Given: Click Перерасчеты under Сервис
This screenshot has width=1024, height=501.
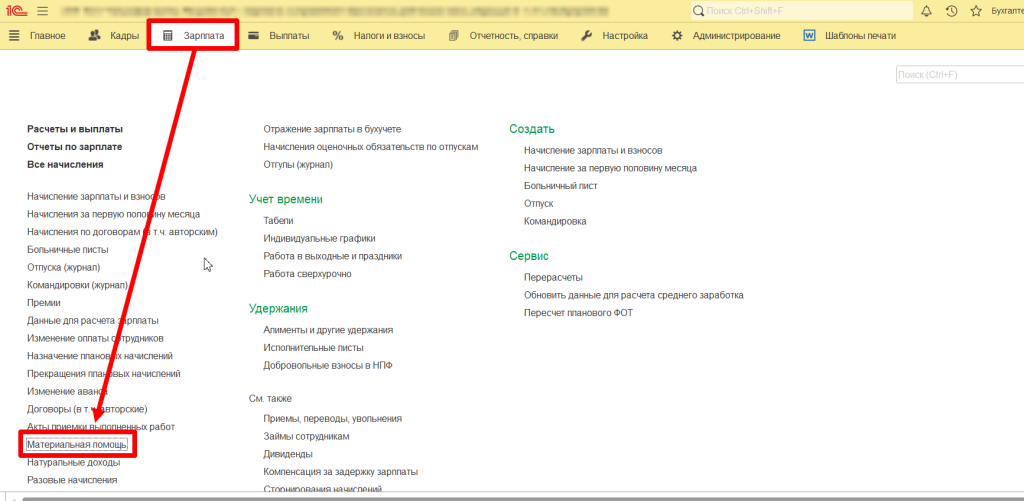Looking at the screenshot, I should [x=553, y=277].
